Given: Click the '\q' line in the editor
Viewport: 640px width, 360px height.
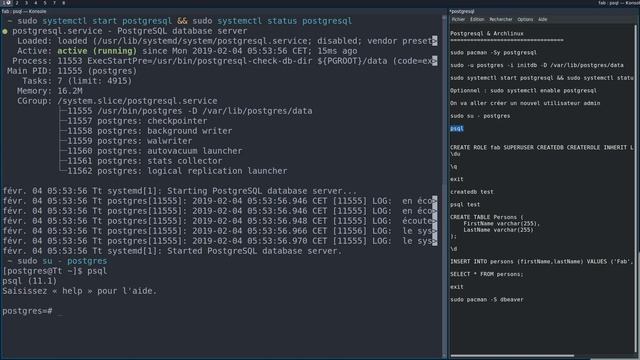Looking at the screenshot, I should point(453,167).
